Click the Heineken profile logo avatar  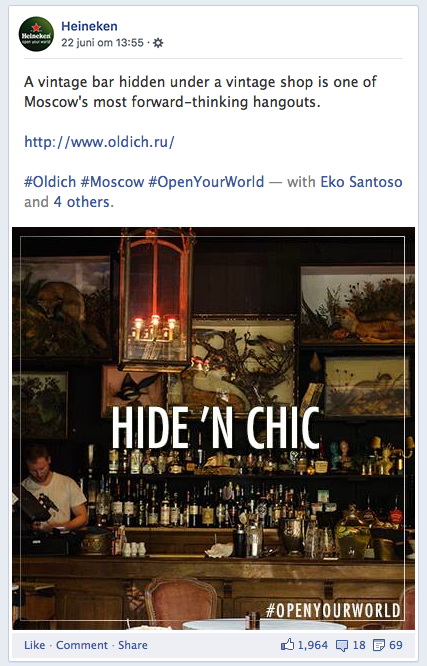click(37, 34)
